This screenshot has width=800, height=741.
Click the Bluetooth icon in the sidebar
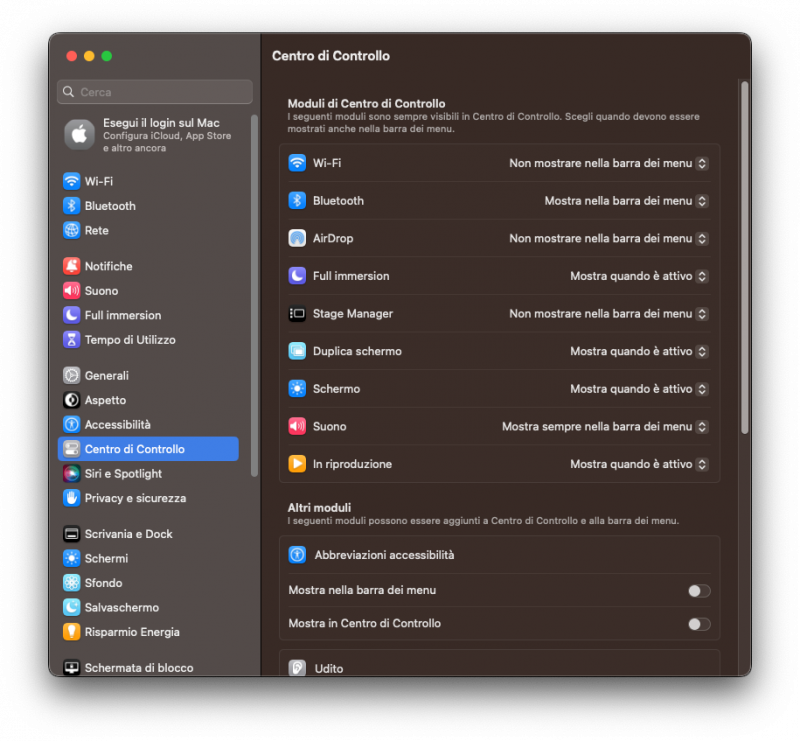coord(71,206)
